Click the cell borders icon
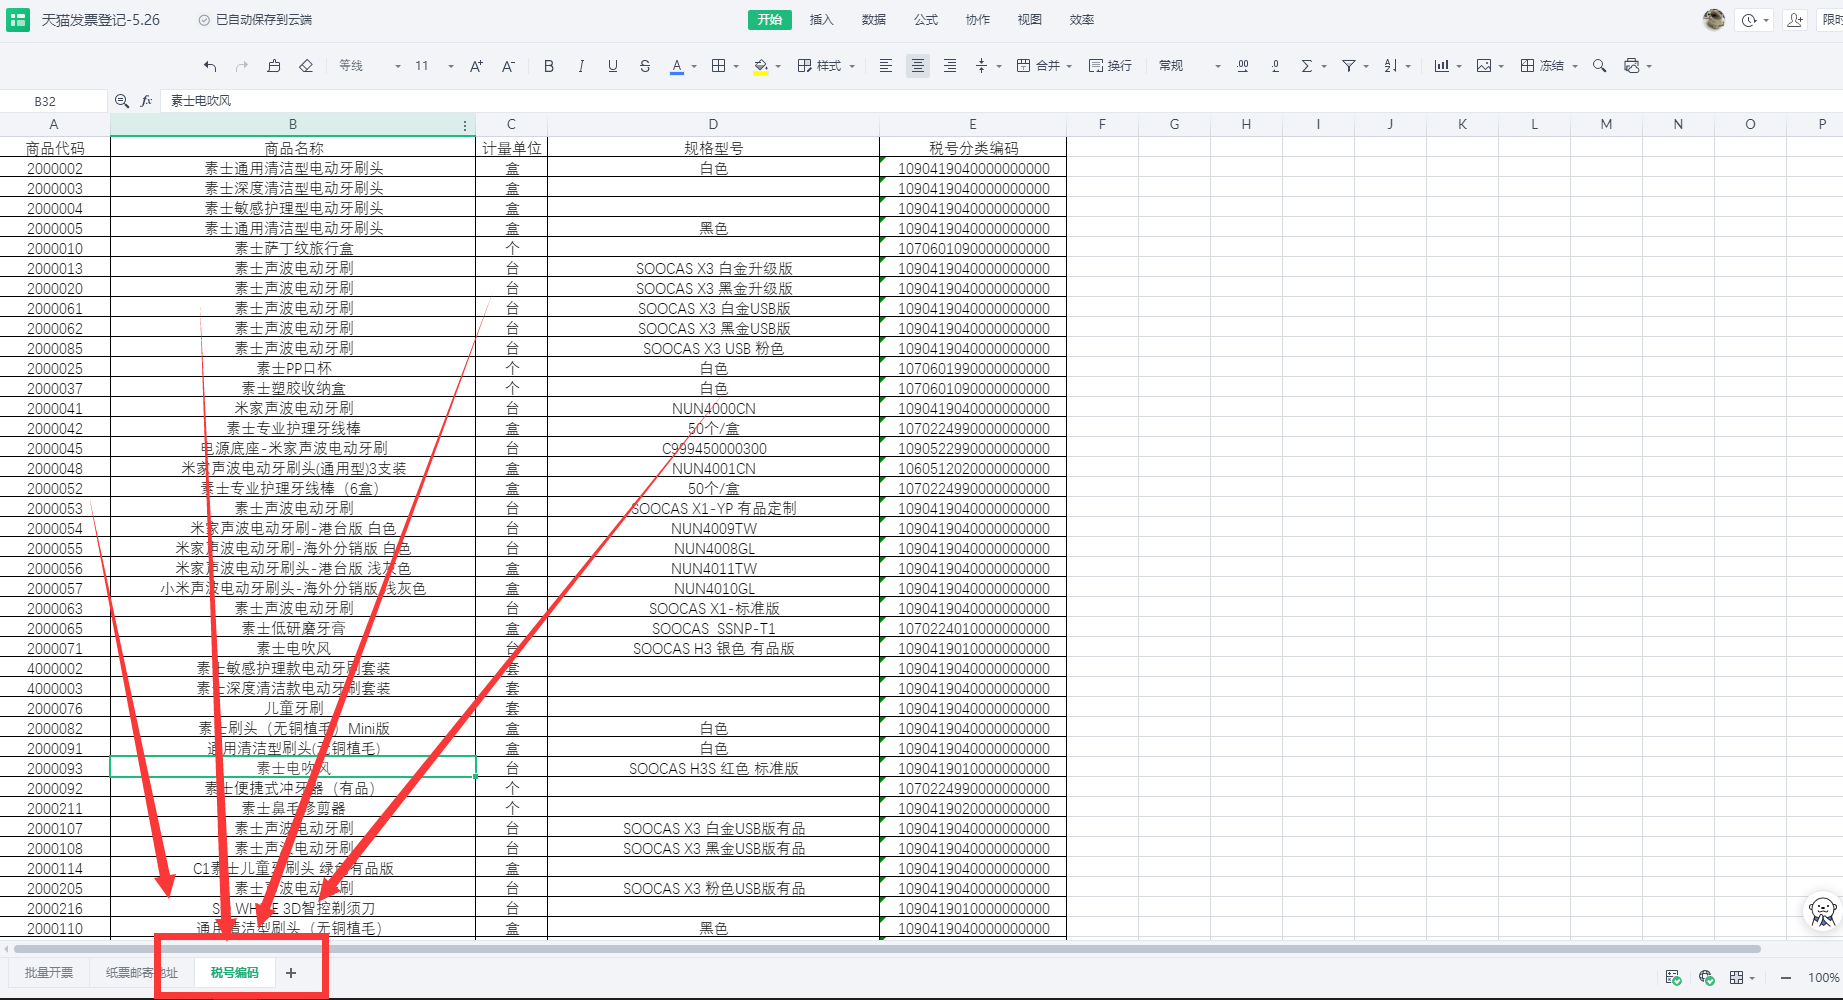 pos(719,66)
